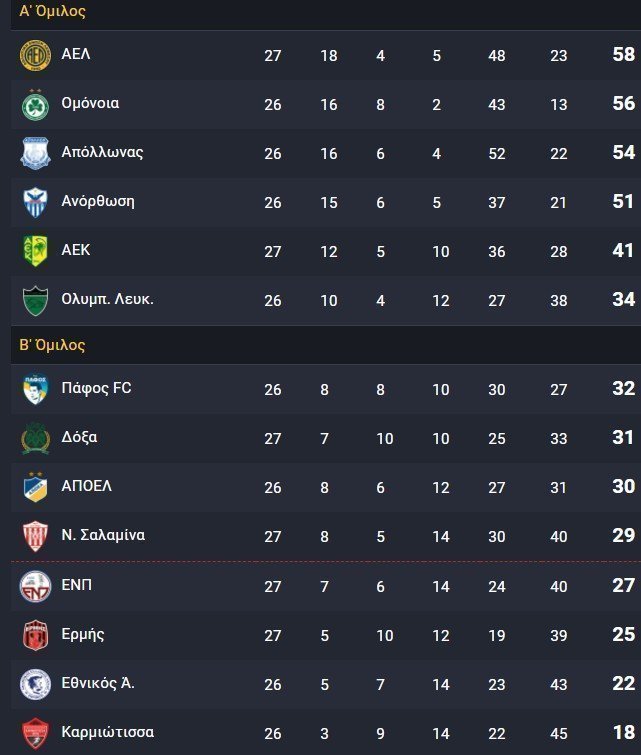The height and width of the screenshot is (755, 641).
Task: Open the Απόλλωνας team name link
Action: pos(102,152)
